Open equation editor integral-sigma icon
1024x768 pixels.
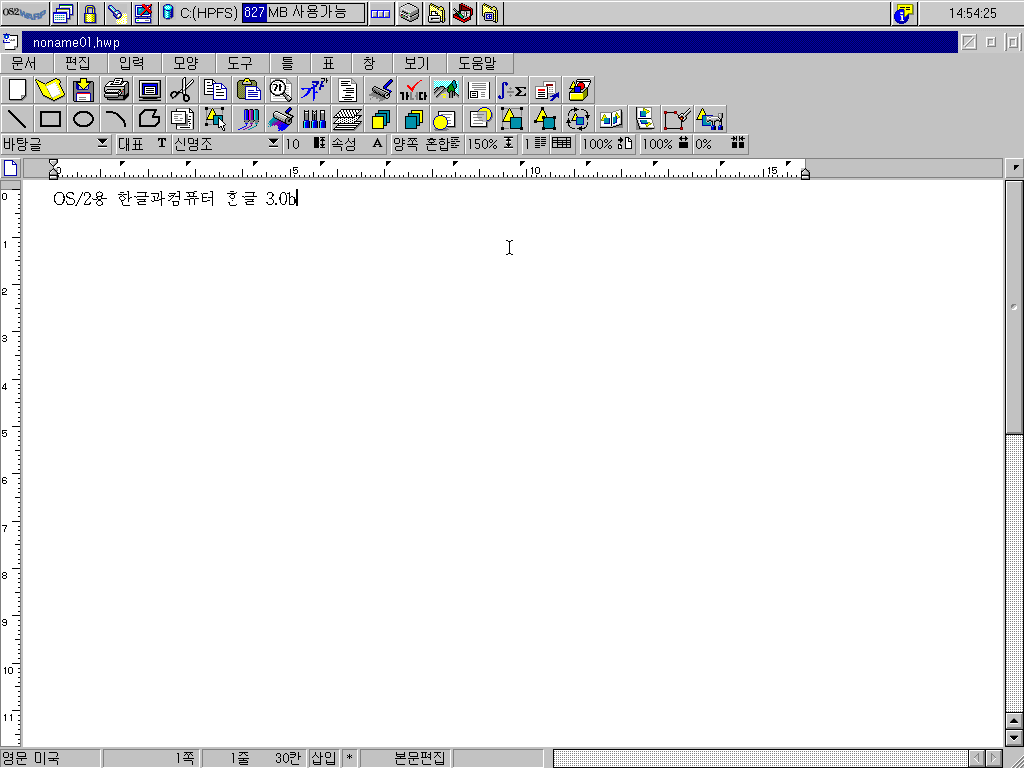click(x=512, y=90)
